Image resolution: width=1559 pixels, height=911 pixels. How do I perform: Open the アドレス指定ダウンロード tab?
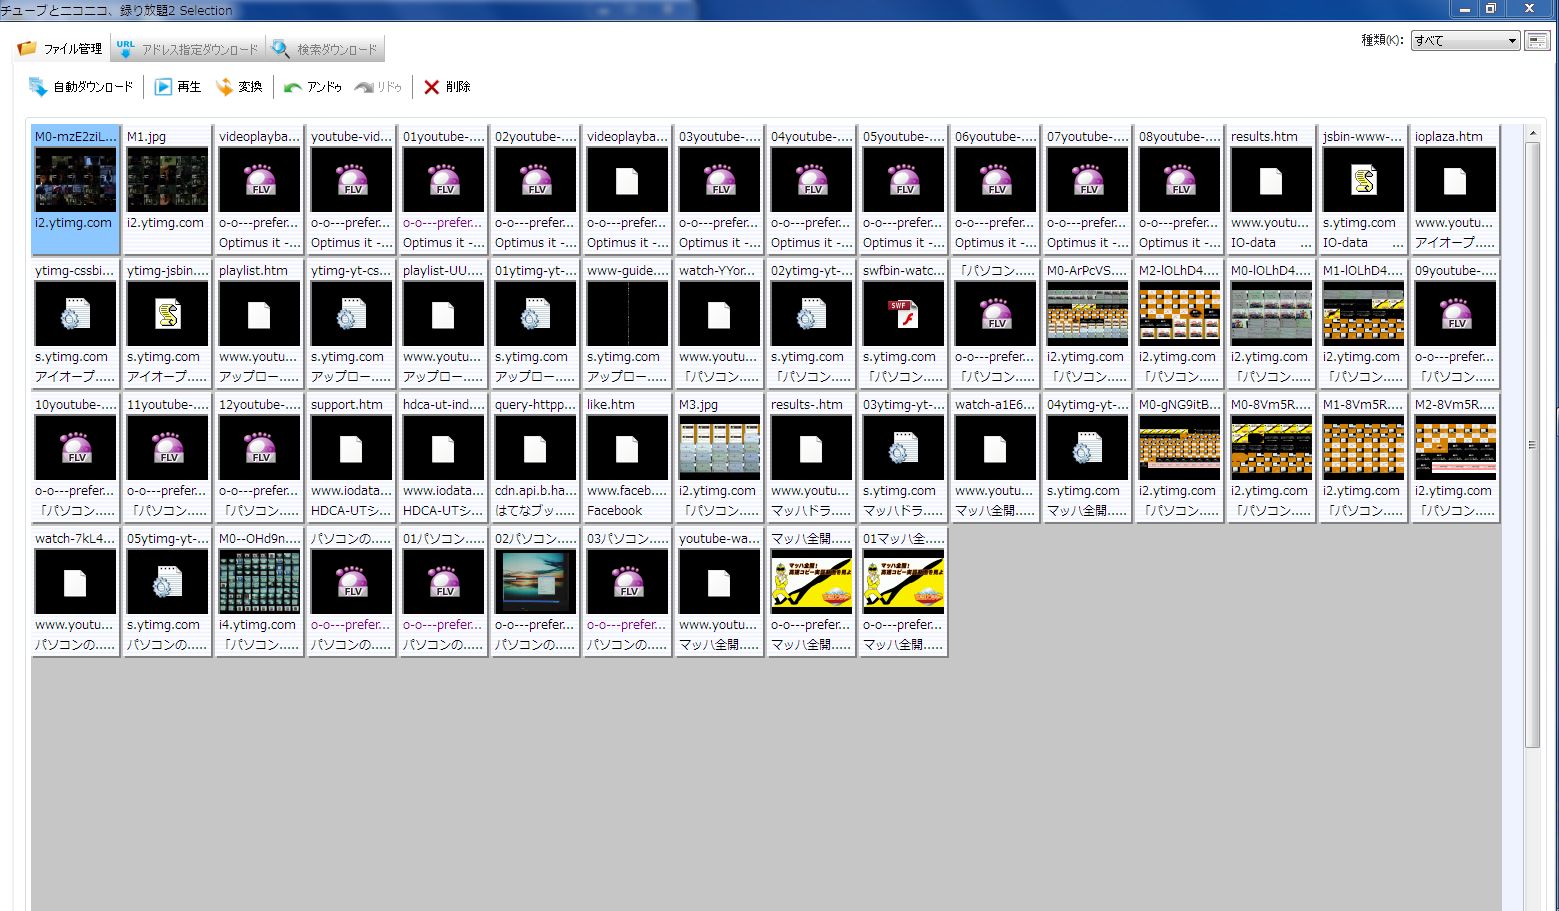click(x=188, y=48)
